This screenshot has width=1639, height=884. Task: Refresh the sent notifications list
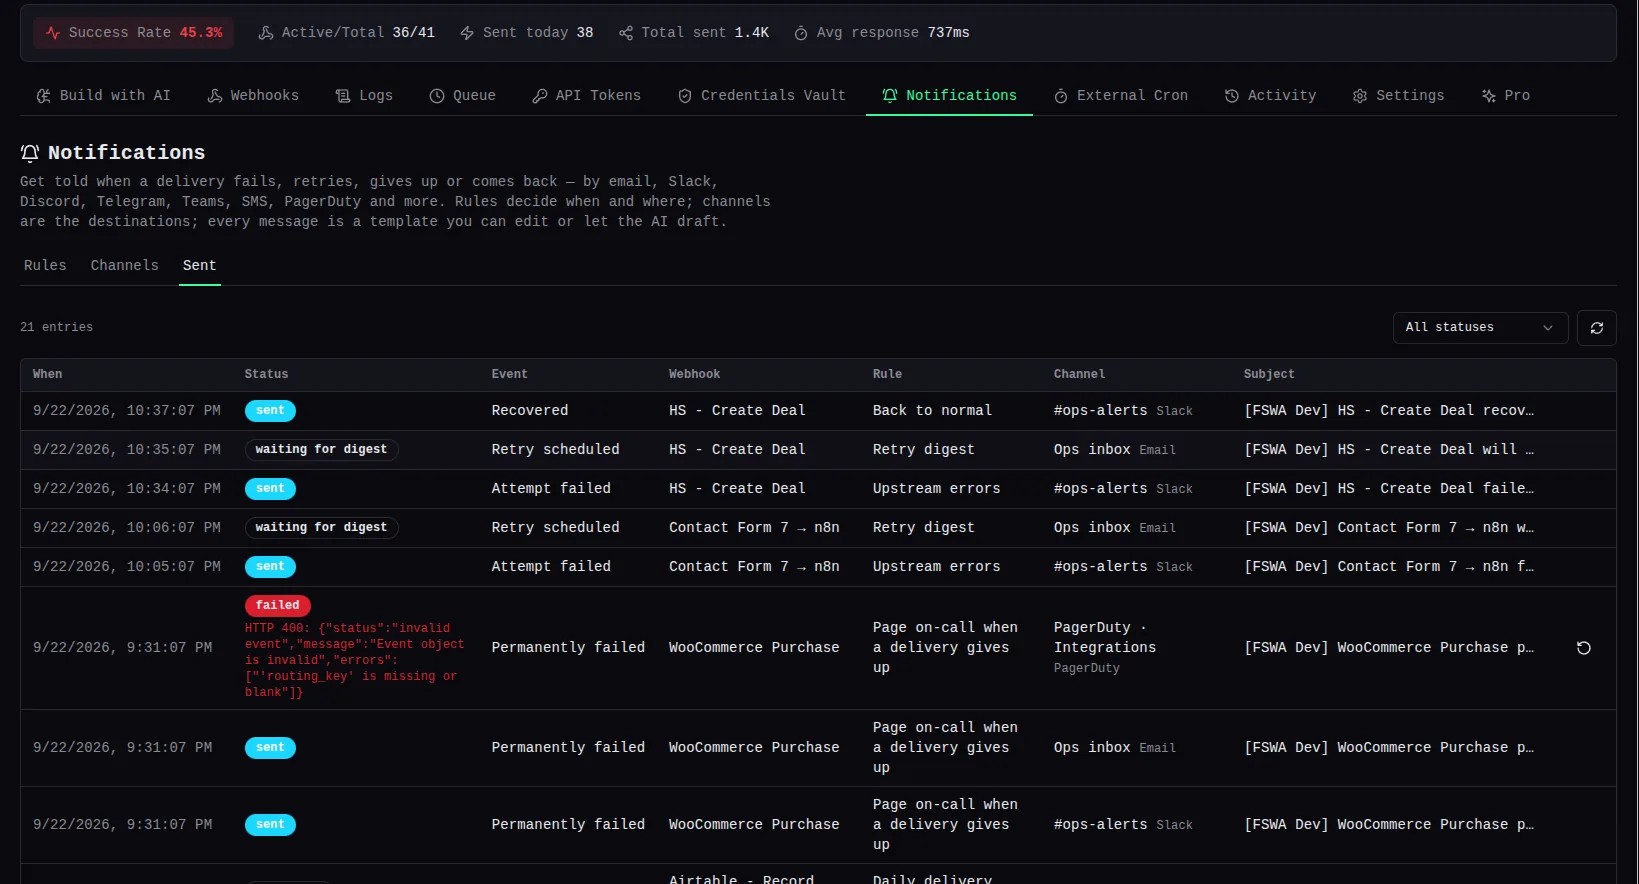coord(1597,328)
